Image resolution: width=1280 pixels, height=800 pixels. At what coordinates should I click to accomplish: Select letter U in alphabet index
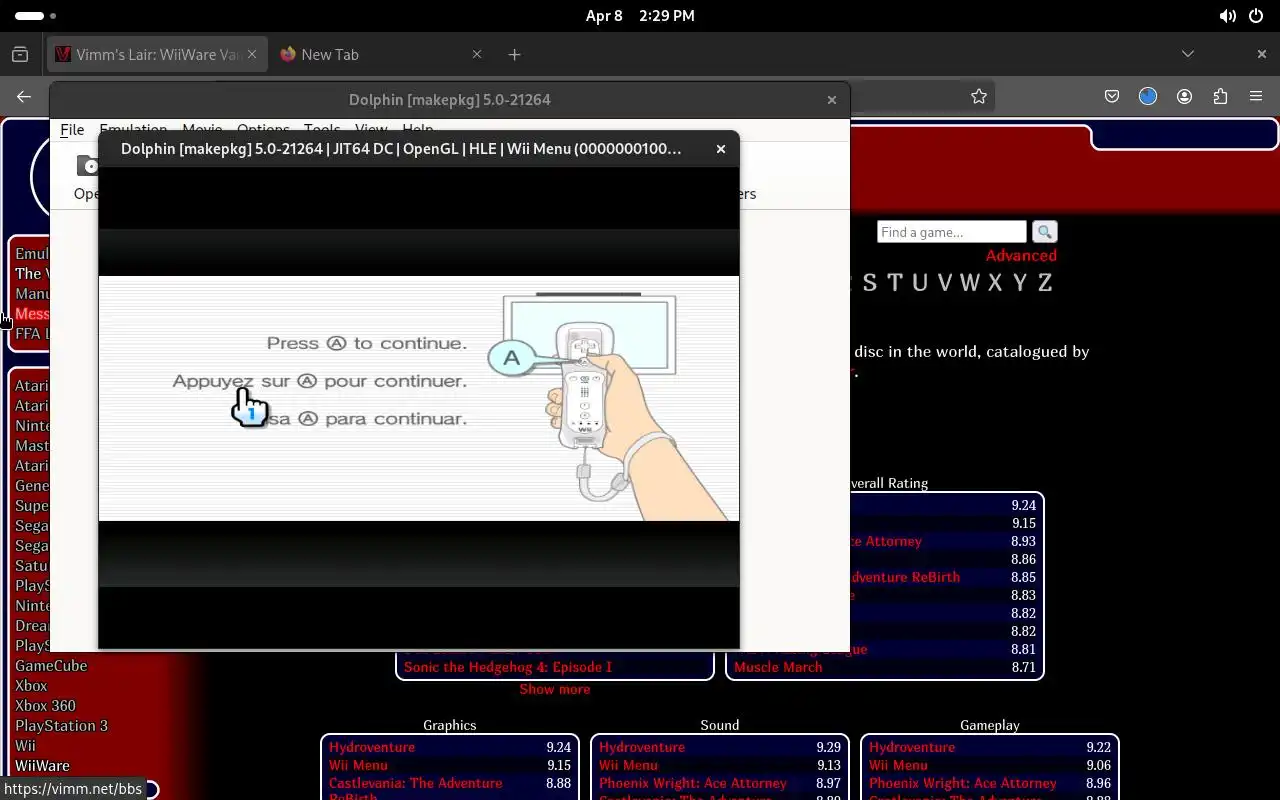[920, 283]
